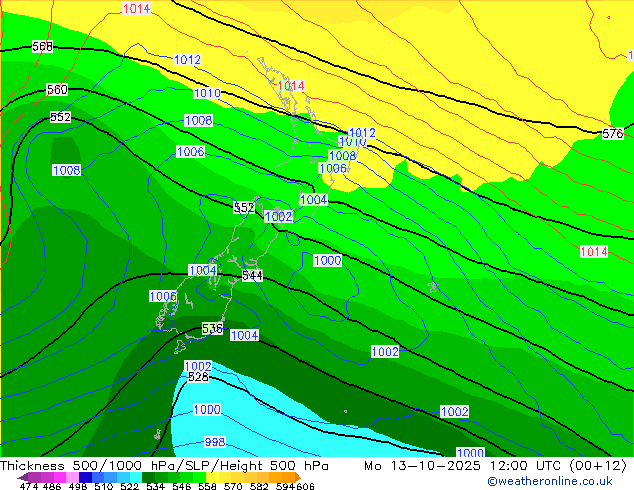This screenshot has width=634, height=490.
Task: Click the blue 1004 label left of the 544
Action: (203, 270)
